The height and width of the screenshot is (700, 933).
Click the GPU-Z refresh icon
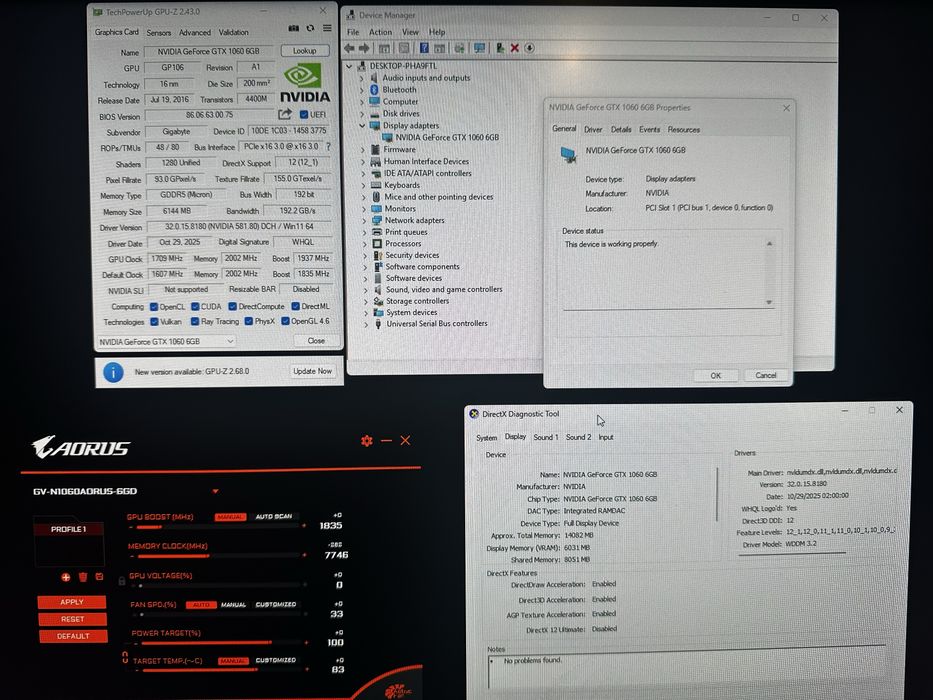(x=310, y=28)
